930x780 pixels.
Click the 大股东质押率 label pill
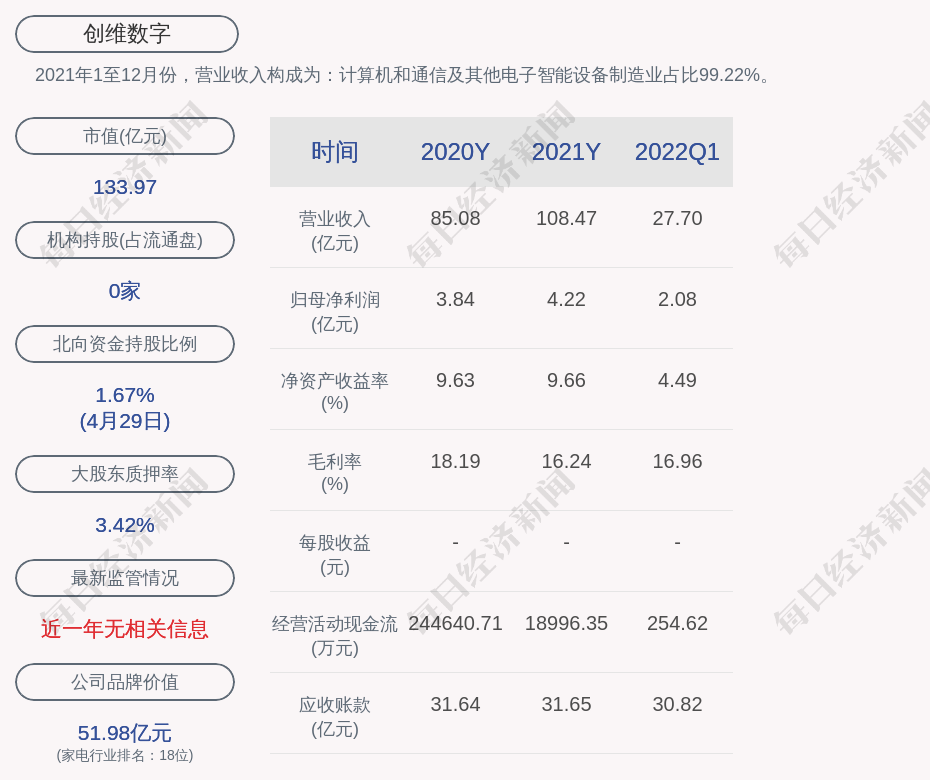click(125, 473)
